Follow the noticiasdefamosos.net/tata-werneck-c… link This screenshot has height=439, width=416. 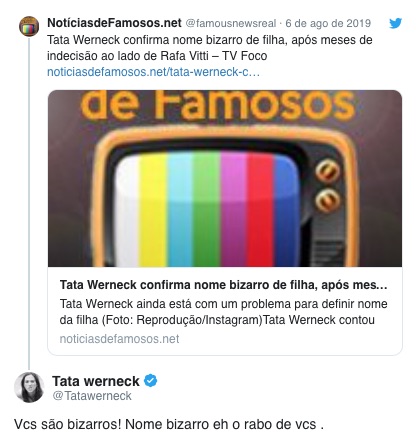tap(153, 72)
